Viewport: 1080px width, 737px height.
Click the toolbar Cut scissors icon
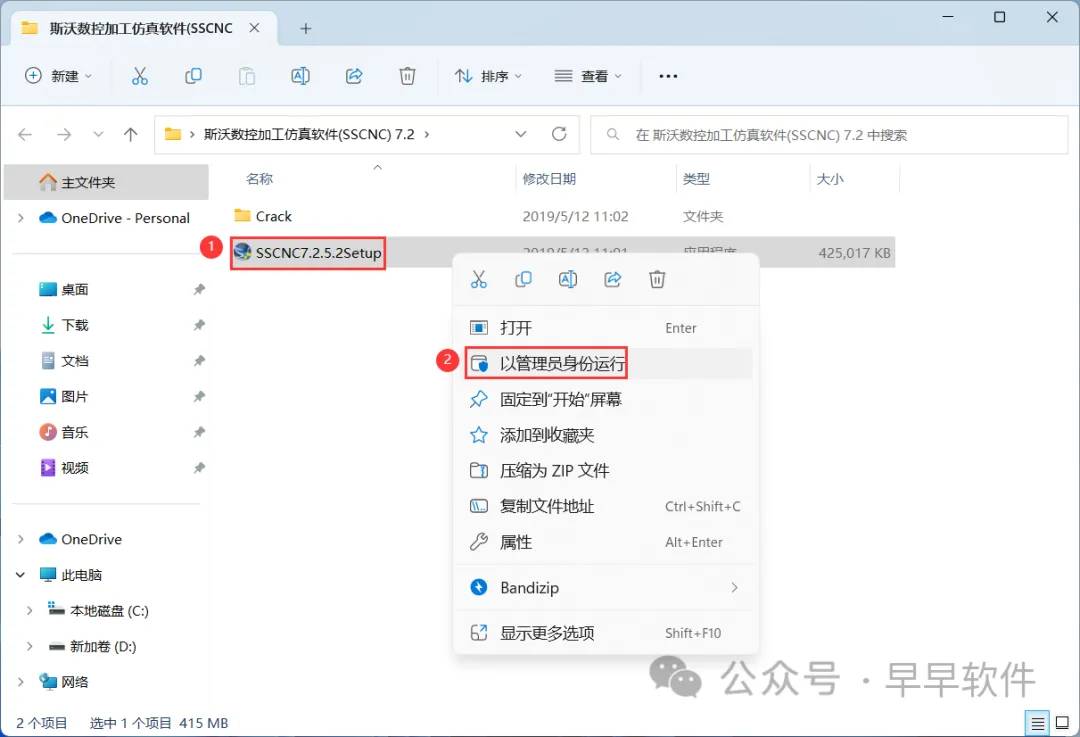[x=140, y=76]
